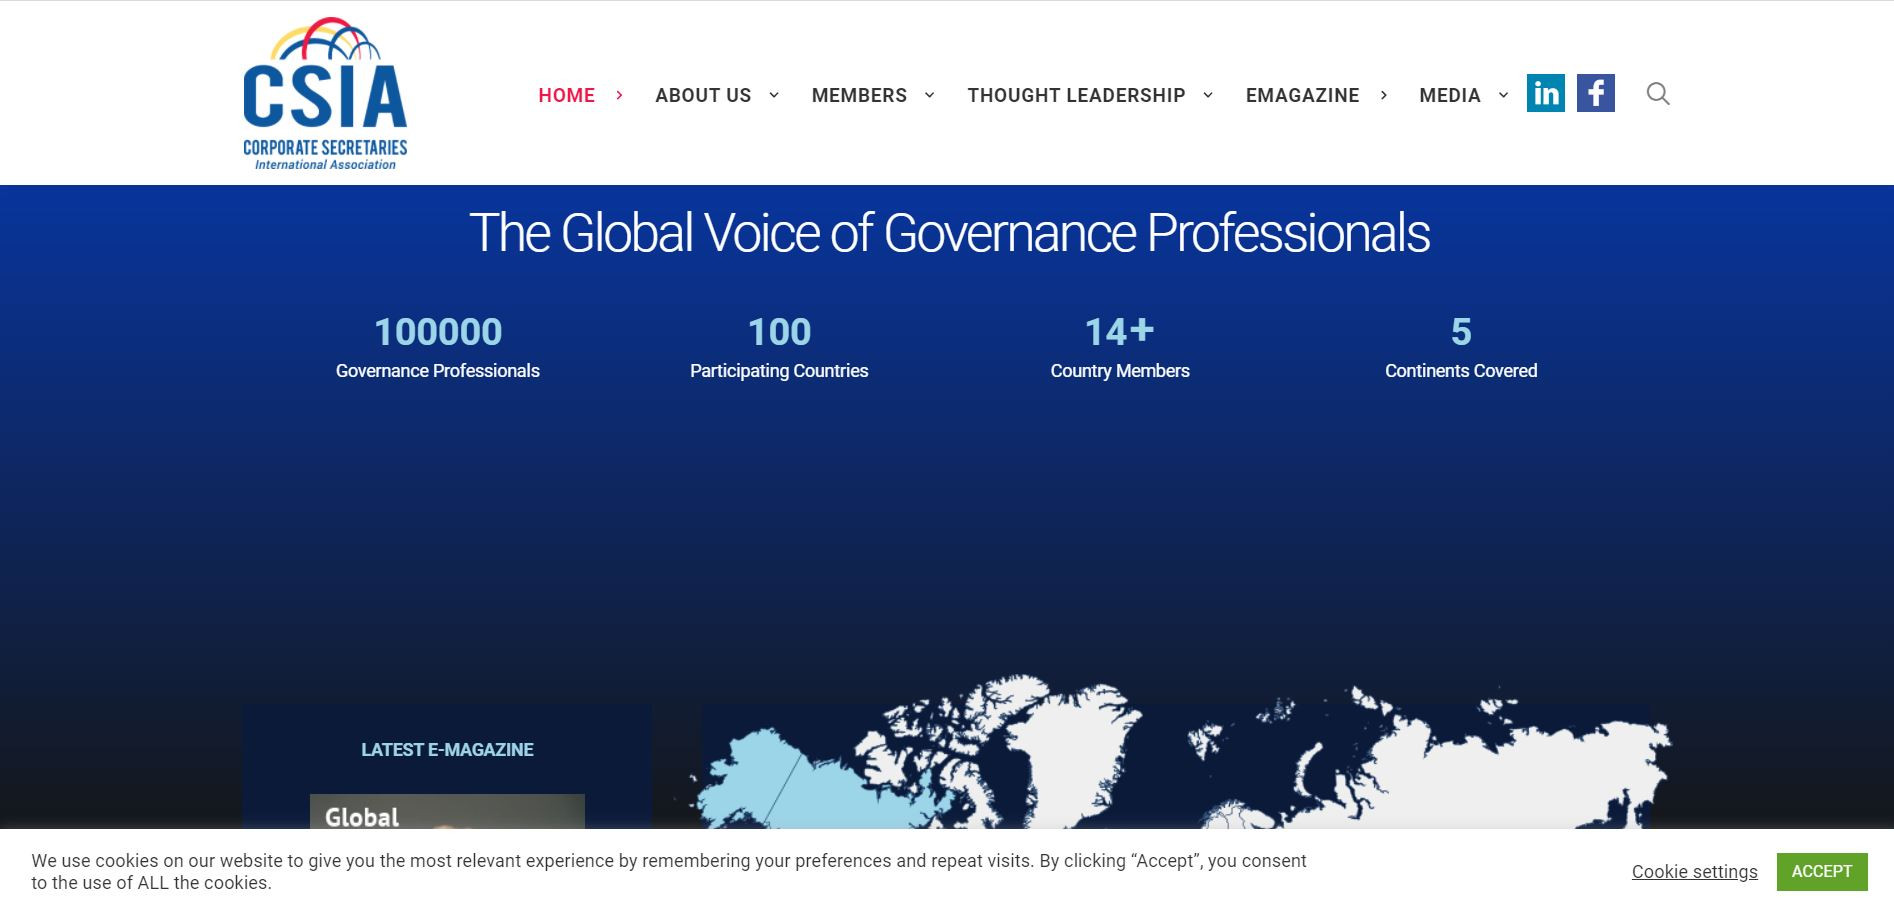The image size is (1894, 911).
Task: Select Thought Leadership in navigation
Action: click(x=1076, y=95)
